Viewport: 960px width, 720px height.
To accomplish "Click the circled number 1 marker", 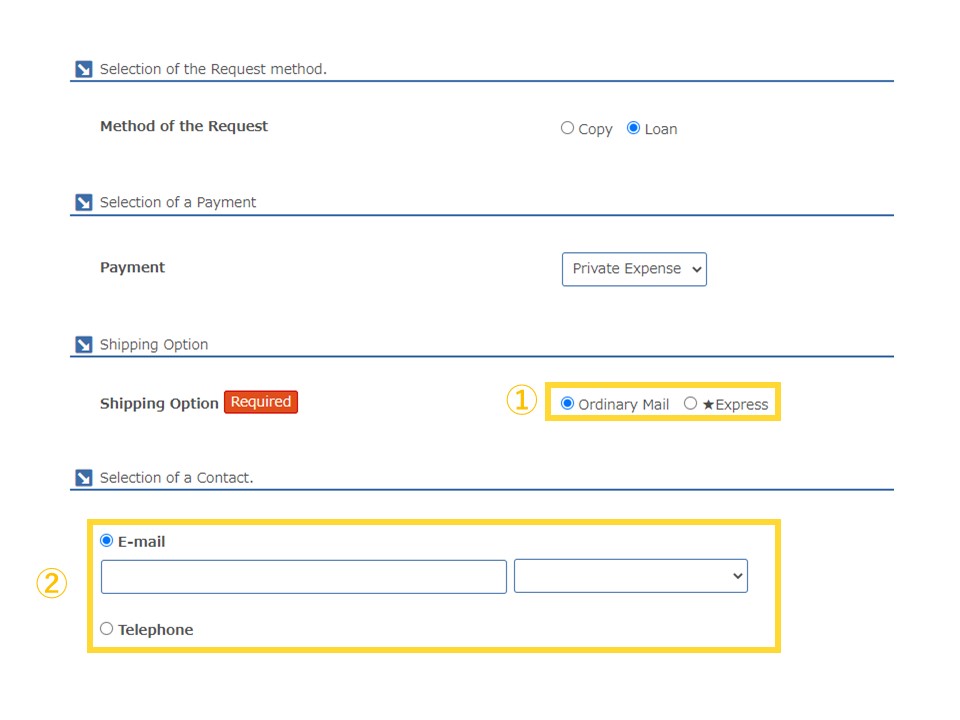I will point(521,400).
